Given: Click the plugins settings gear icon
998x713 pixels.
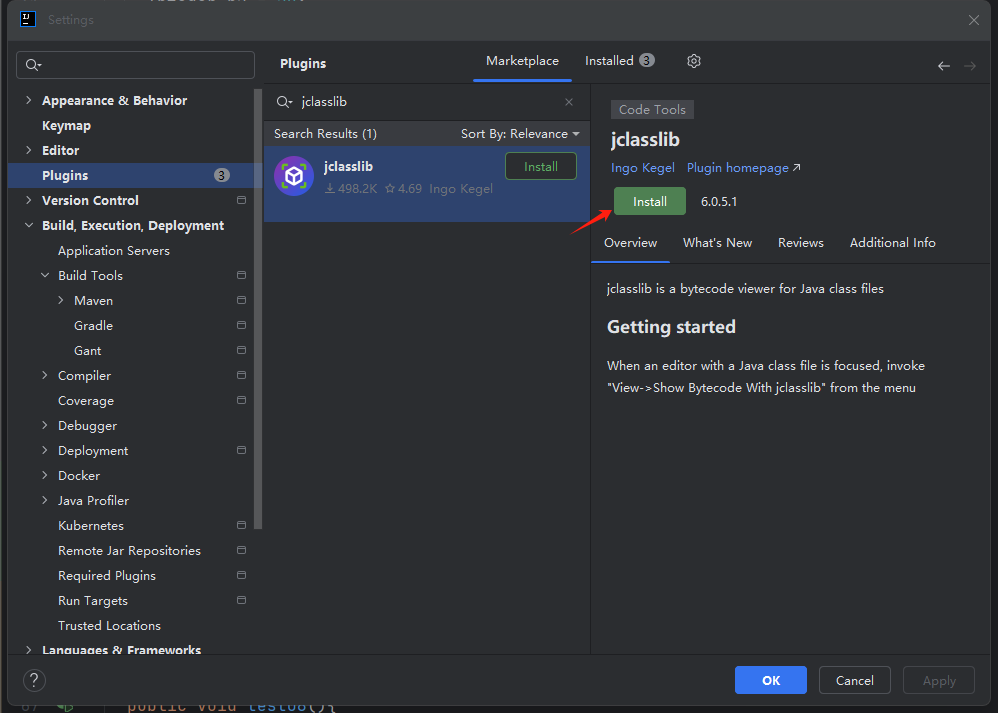Looking at the screenshot, I should point(694,61).
